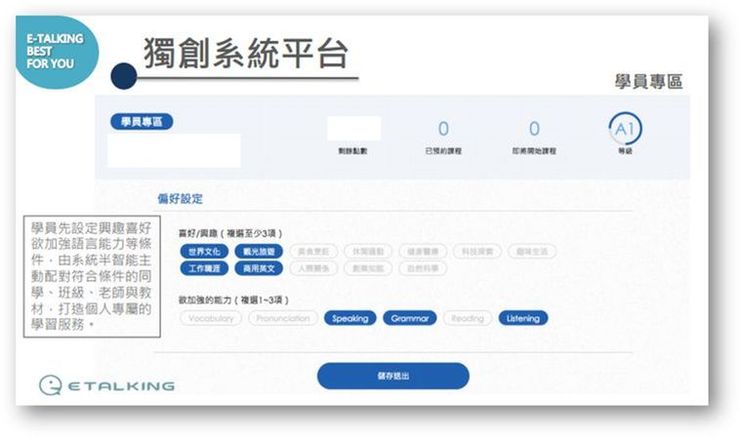This screenshot has width=740, height=437.
Task: Click the 學員專區 heading at top right
Action: [648, 81]
